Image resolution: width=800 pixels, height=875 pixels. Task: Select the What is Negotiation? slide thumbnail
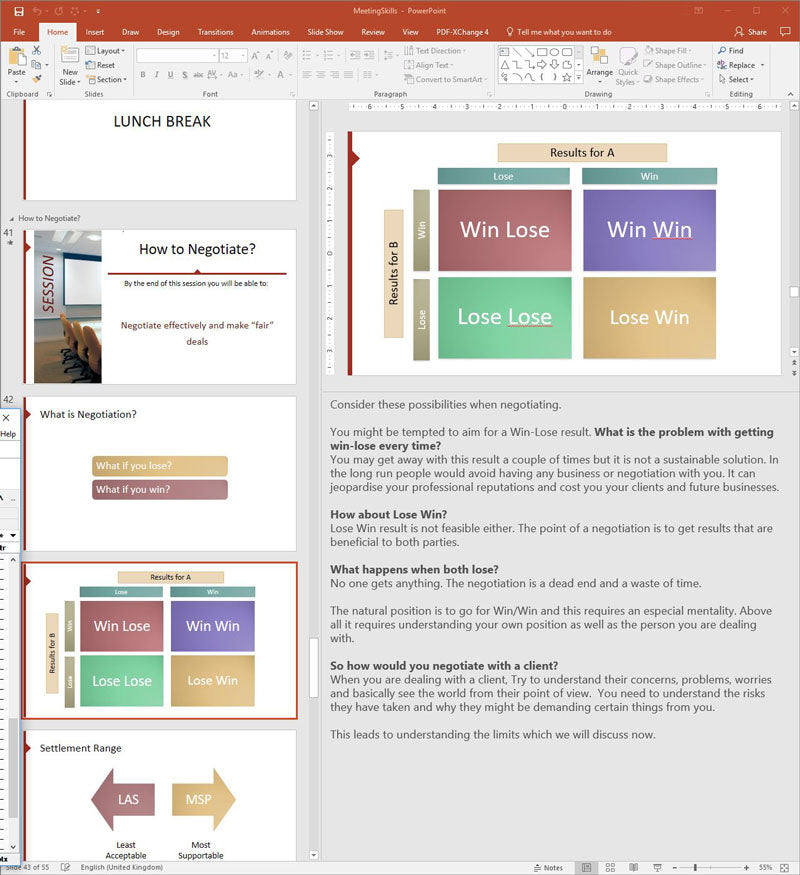coord(160,474)
